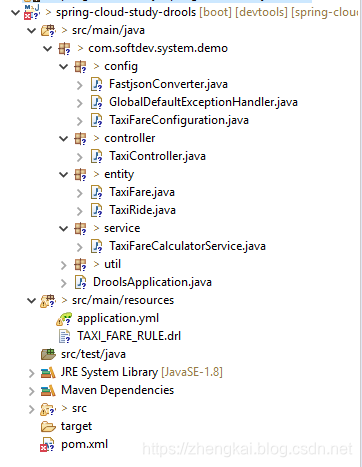The height and width of the screenshot is (467, 362).
Task: Select the pom.xml label
Action: click(85, 445)
